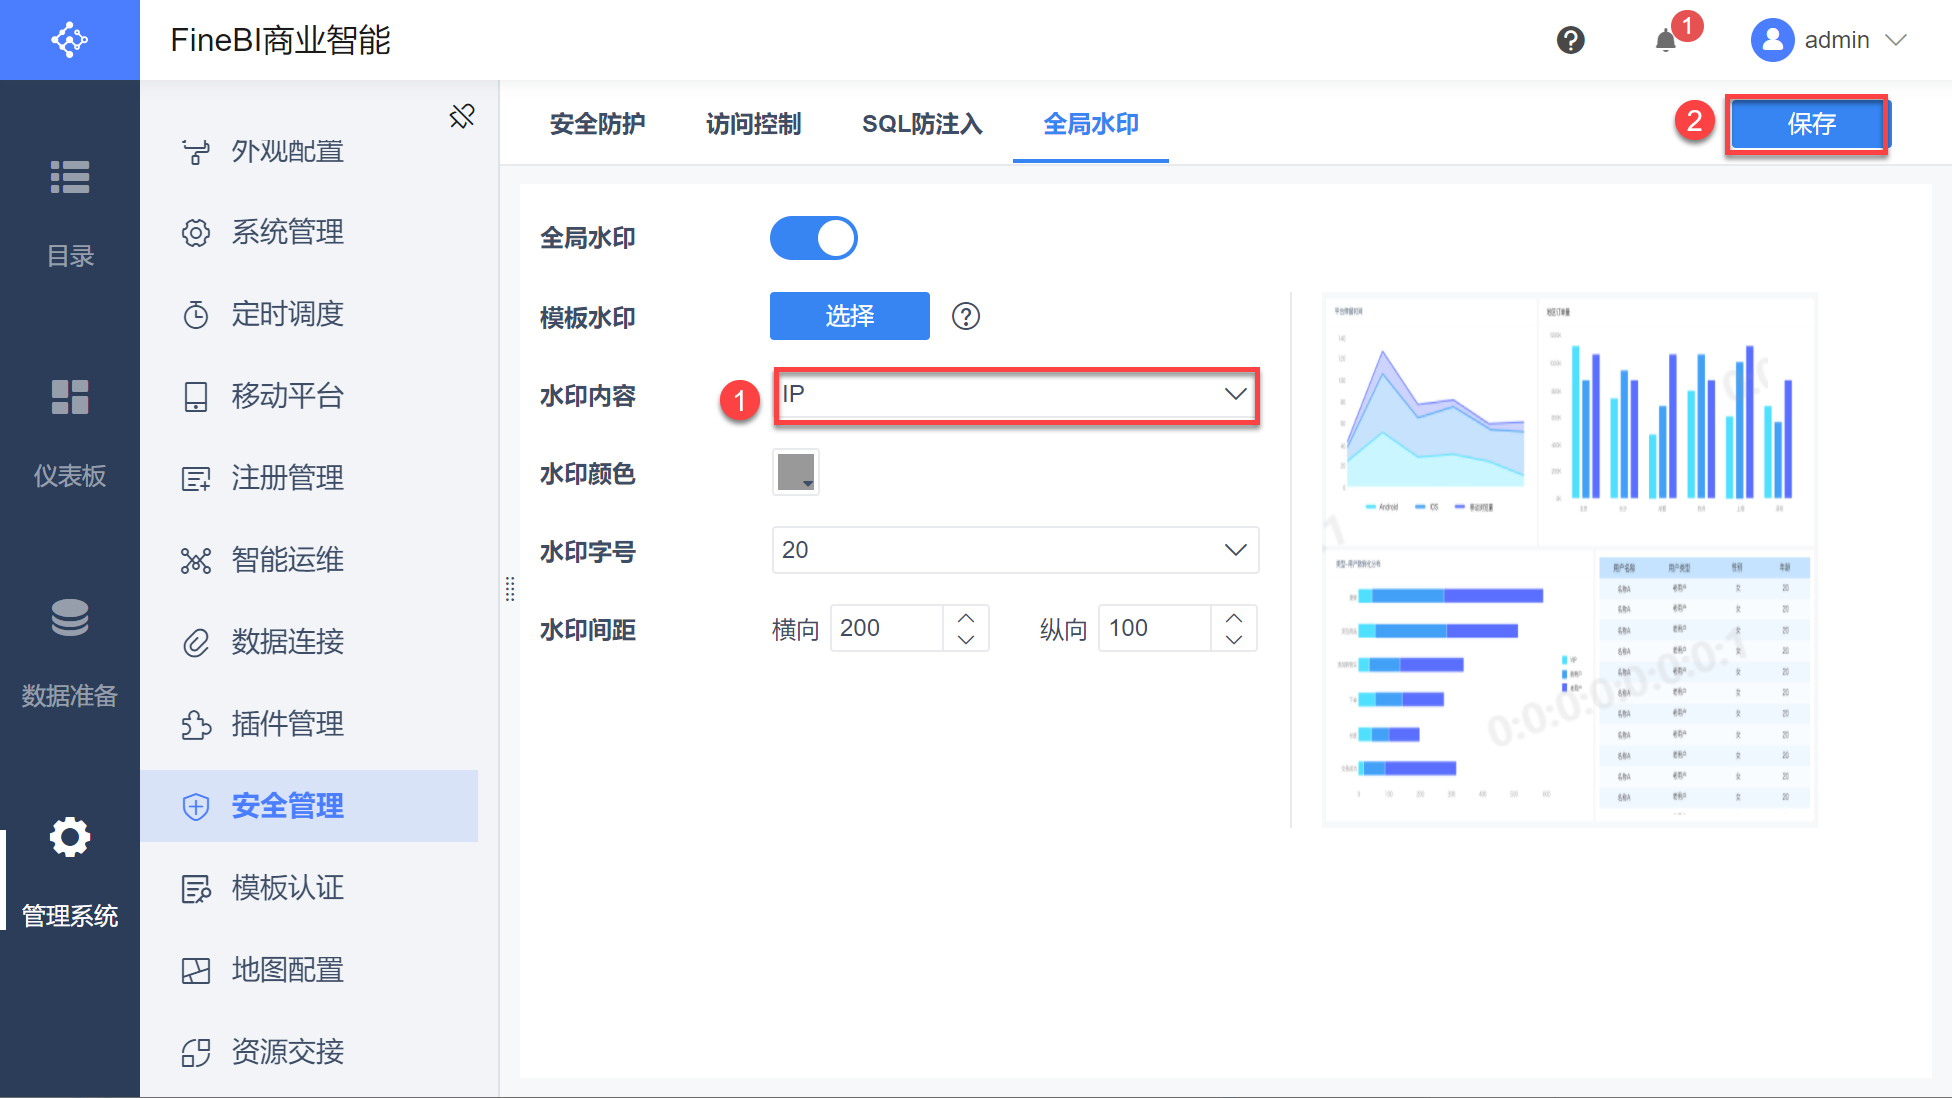Open the 管理系统 gear icon
This screenshot has height=1098, width=1952.
[x=70, y=837]
